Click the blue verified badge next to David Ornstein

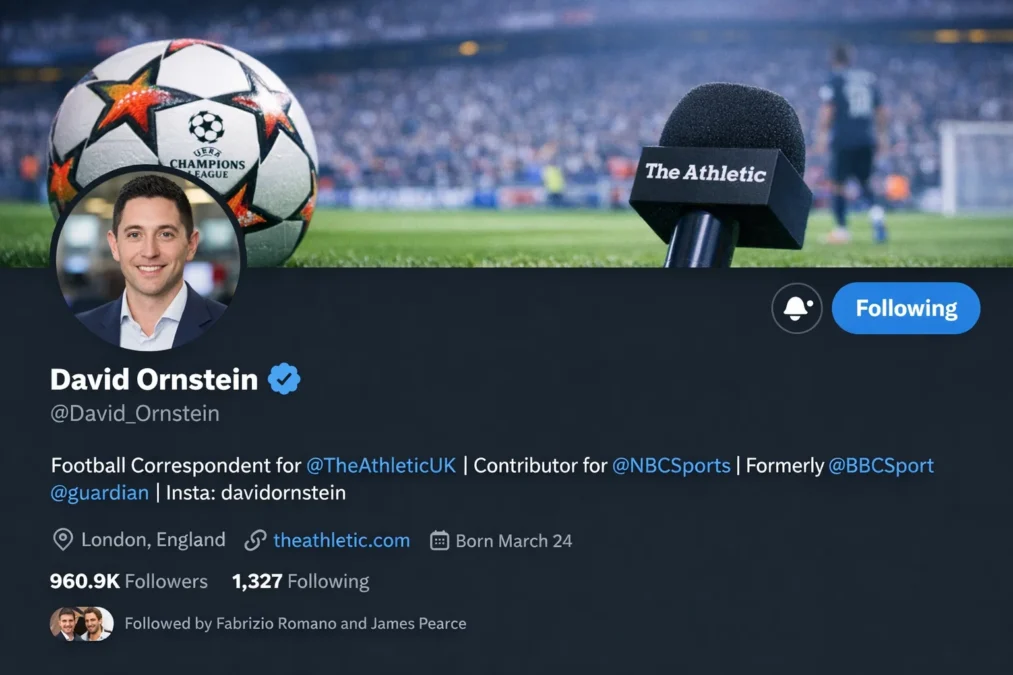(x=283, y=379)
